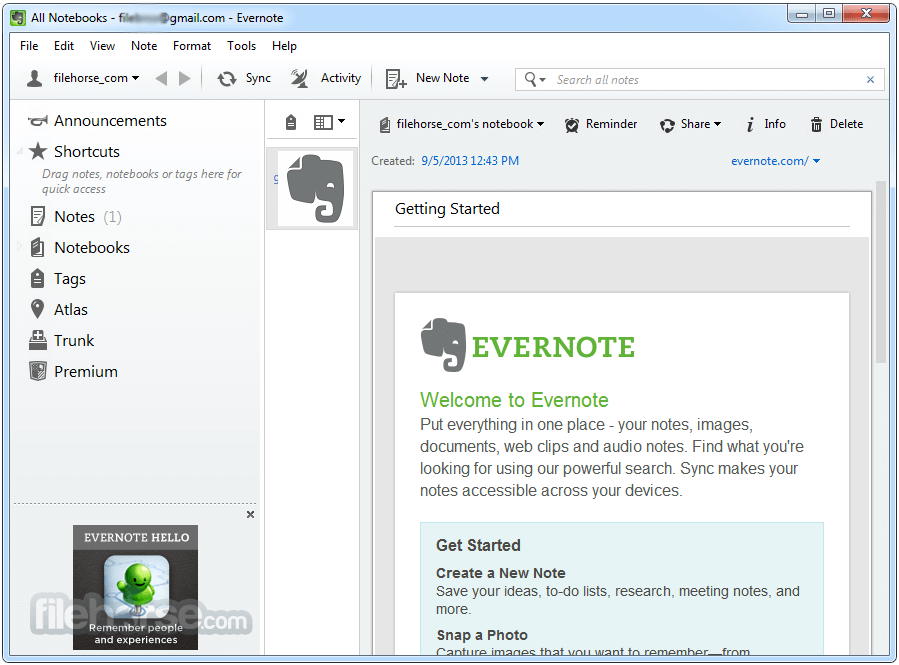Open the Tools menu
Screen dimensions: 899x665
click(x=241, y=46)
